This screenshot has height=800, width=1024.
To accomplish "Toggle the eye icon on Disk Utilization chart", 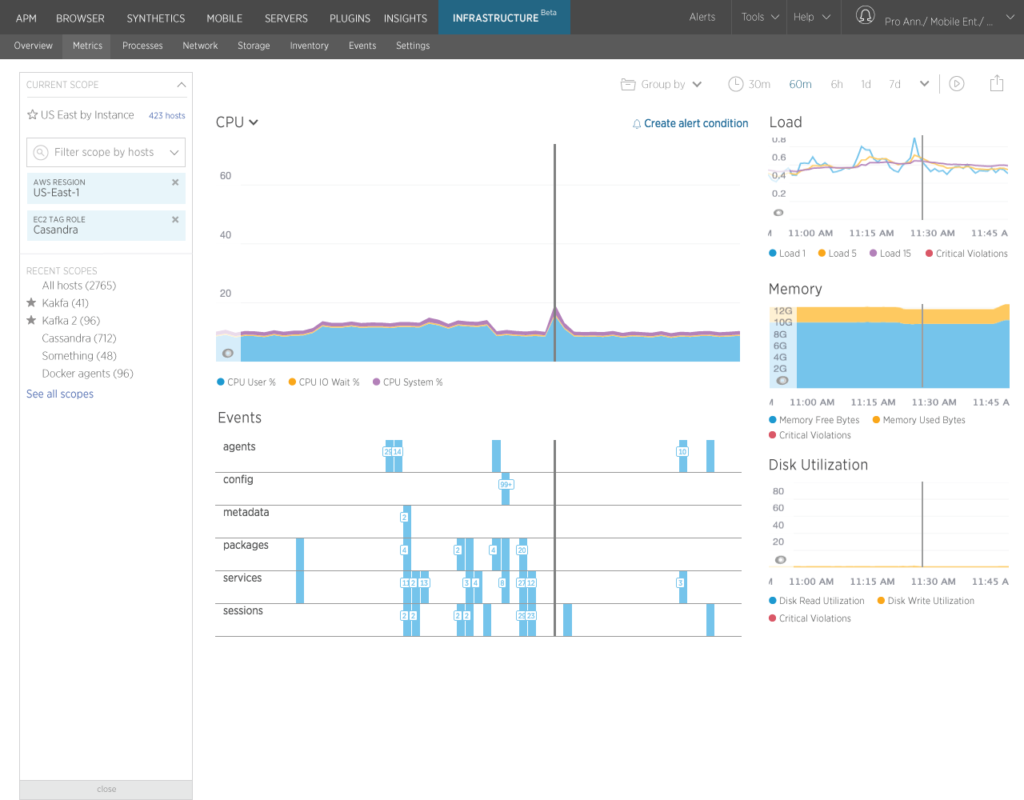I will click(781, 560).
